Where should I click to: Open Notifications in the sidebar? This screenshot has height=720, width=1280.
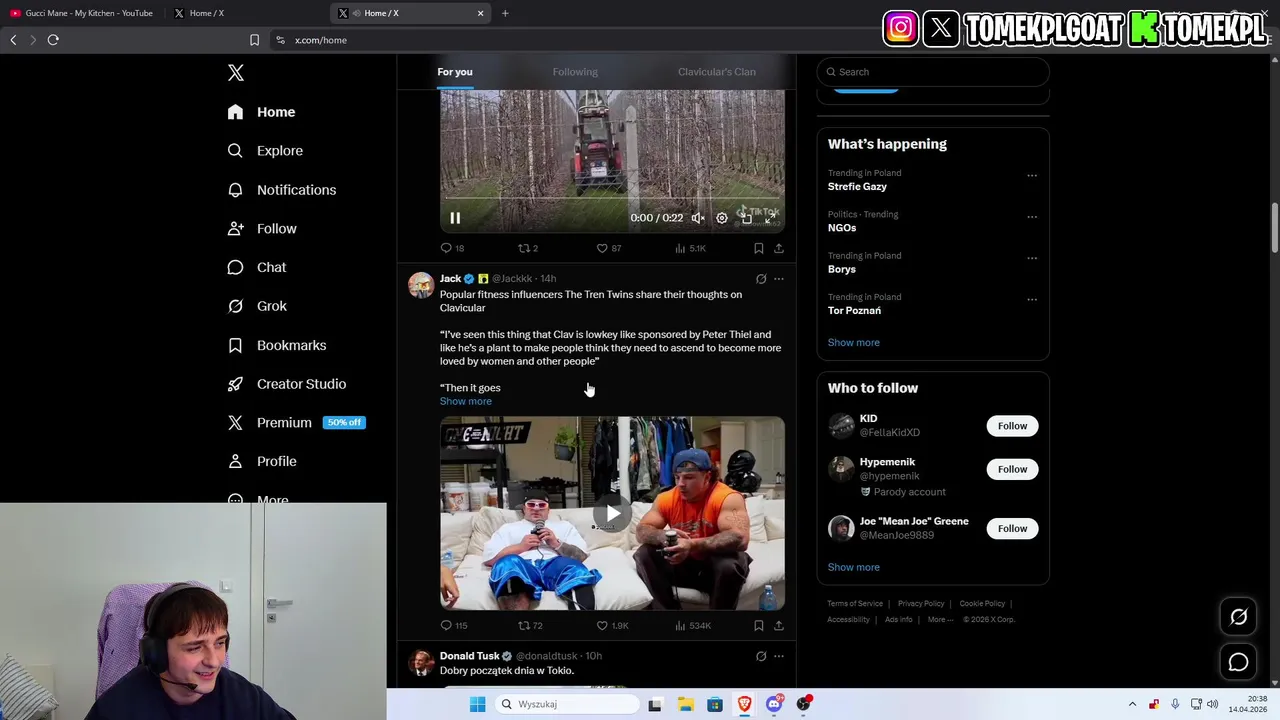click(281, 190)
